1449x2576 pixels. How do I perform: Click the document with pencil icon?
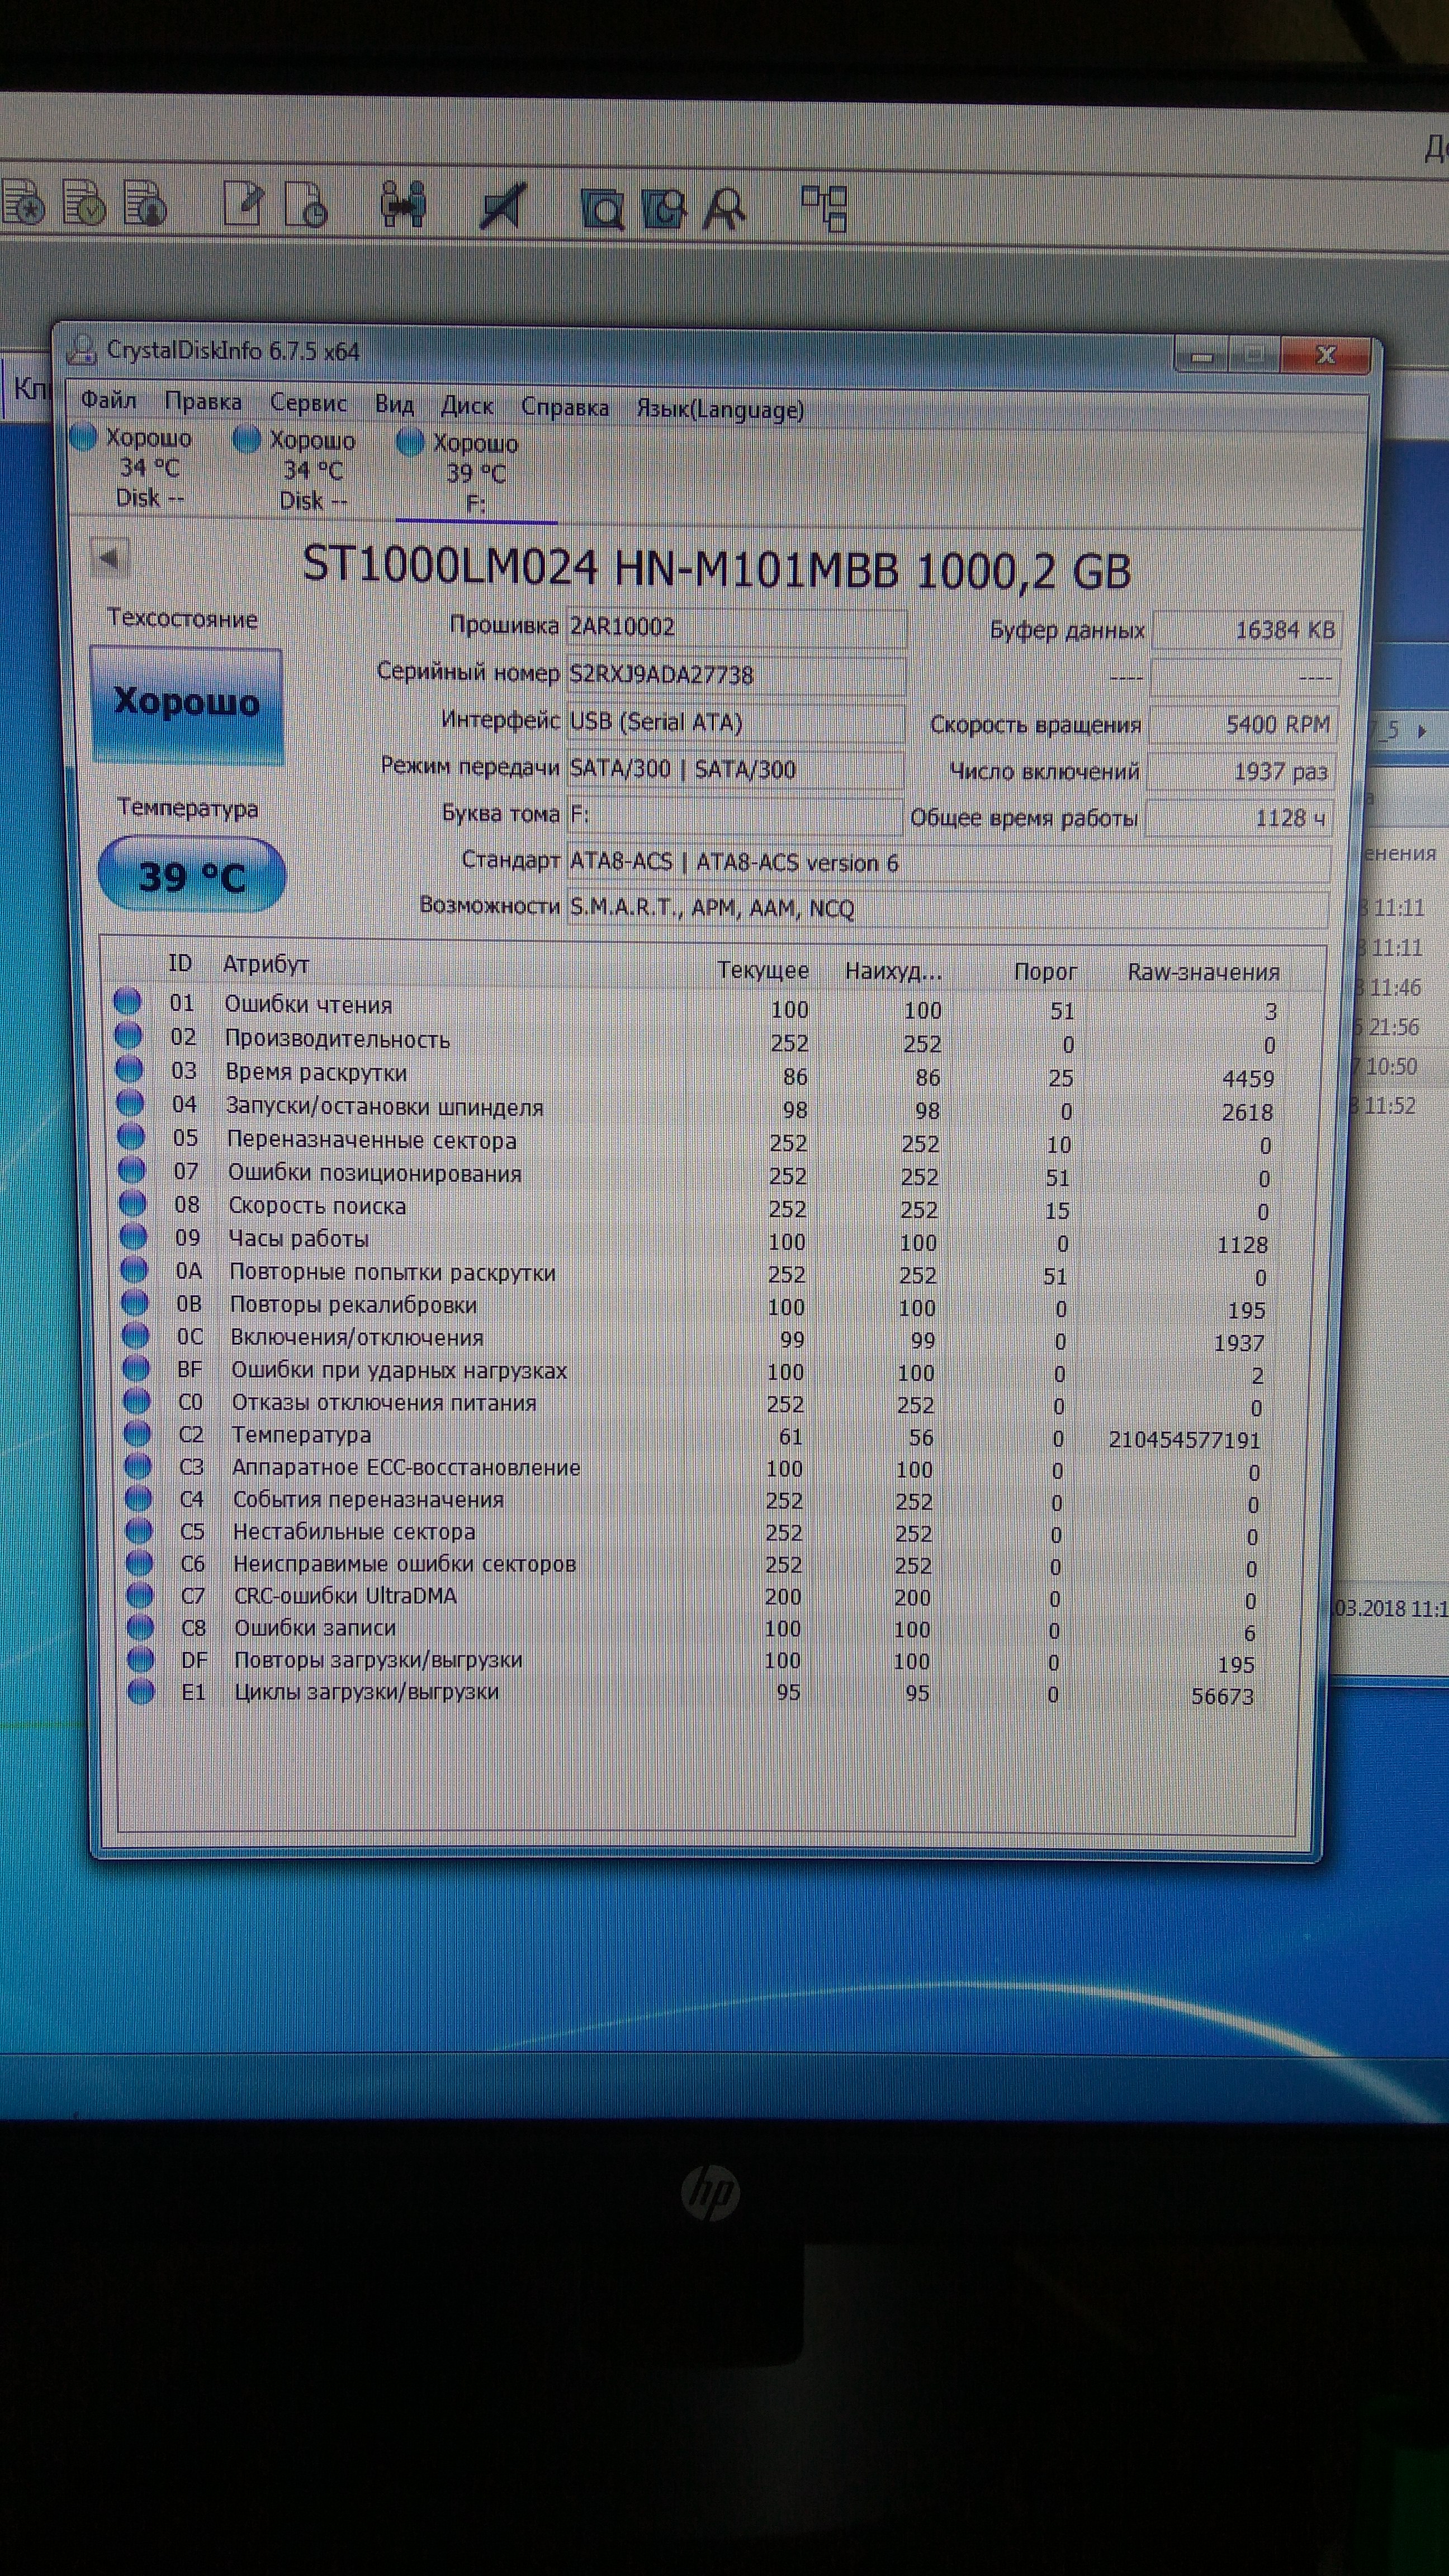[x=243, y=204]
